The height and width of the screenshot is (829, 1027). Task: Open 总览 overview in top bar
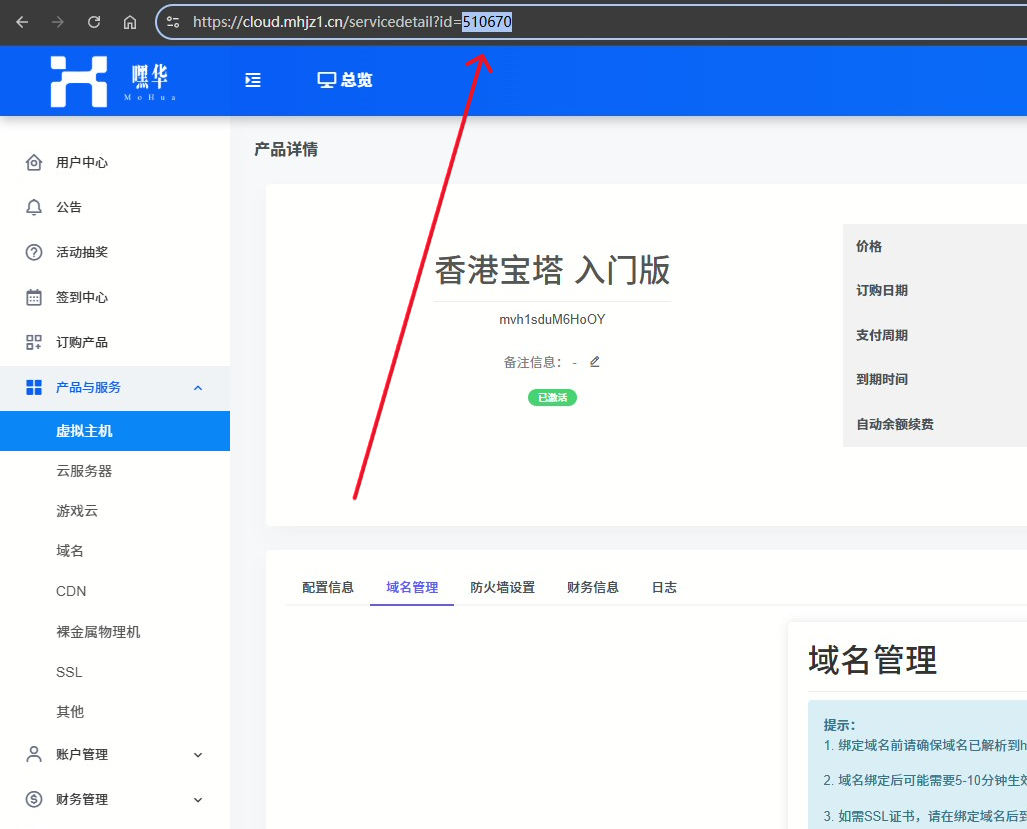345,80
